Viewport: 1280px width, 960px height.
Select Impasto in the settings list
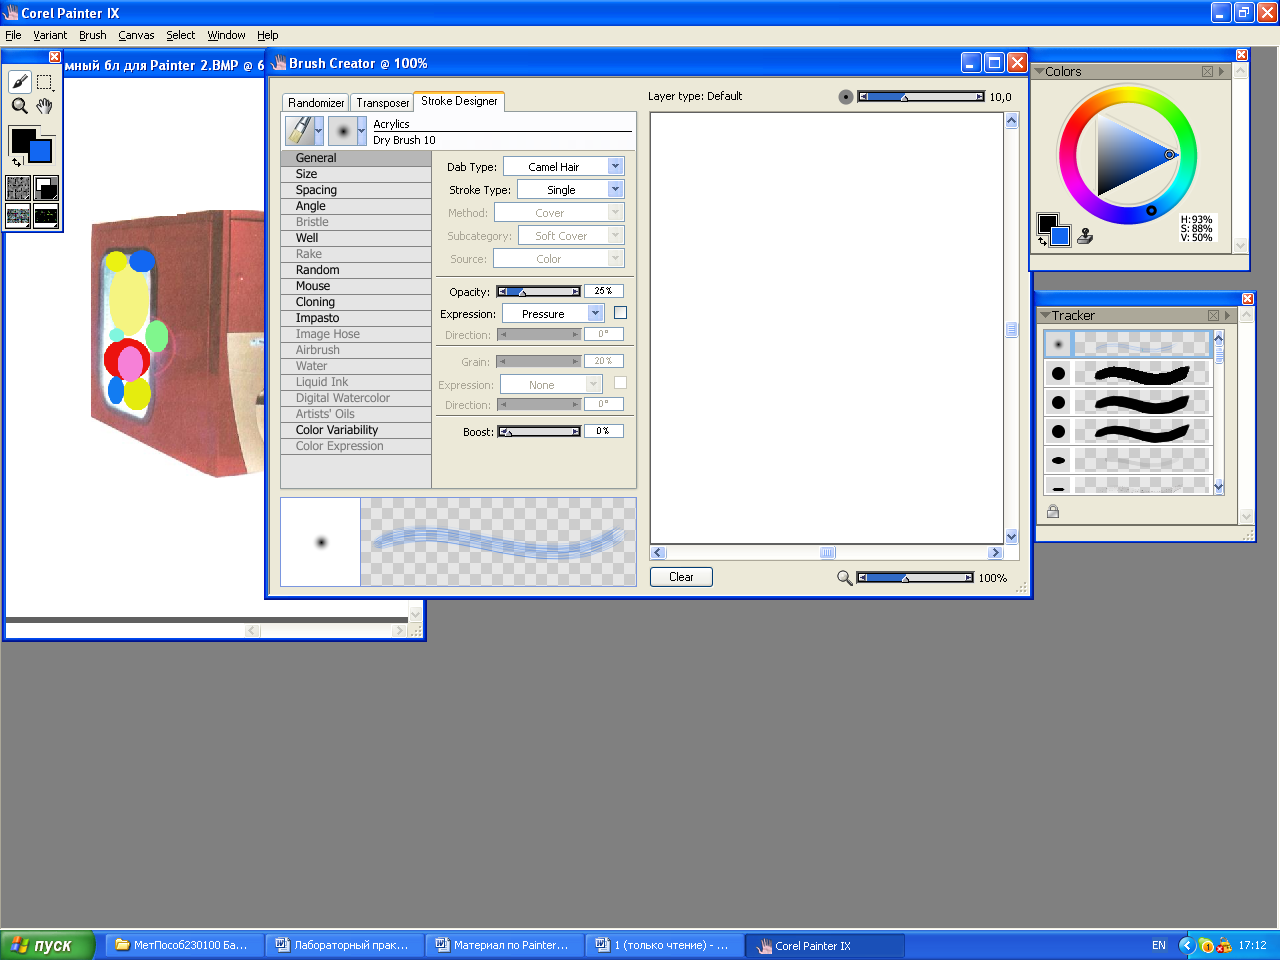pyautogui.click(x=356, y=318)
